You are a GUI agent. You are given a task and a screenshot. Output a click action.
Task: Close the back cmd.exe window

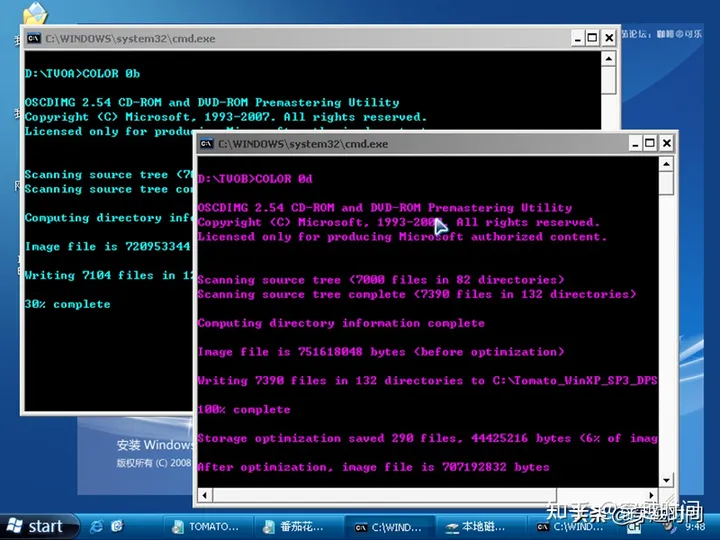tap(609, 38)
